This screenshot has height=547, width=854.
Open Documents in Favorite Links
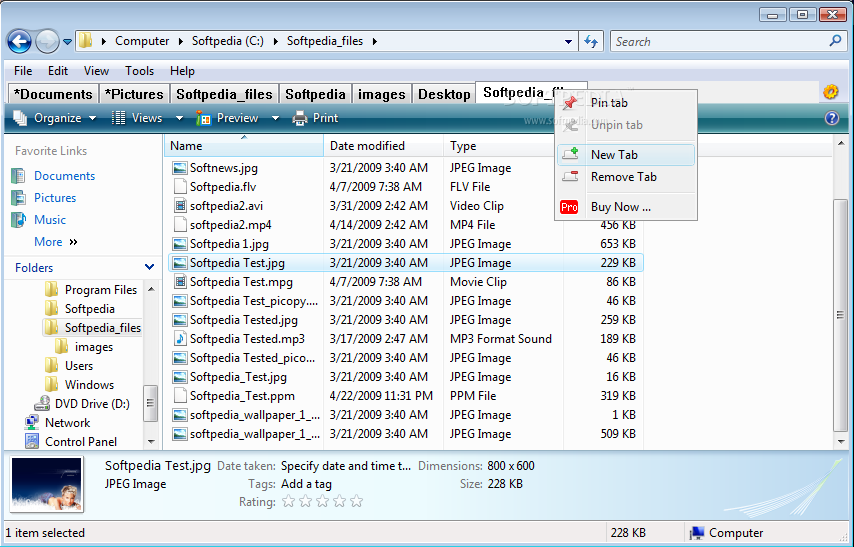tap(64, 176)
